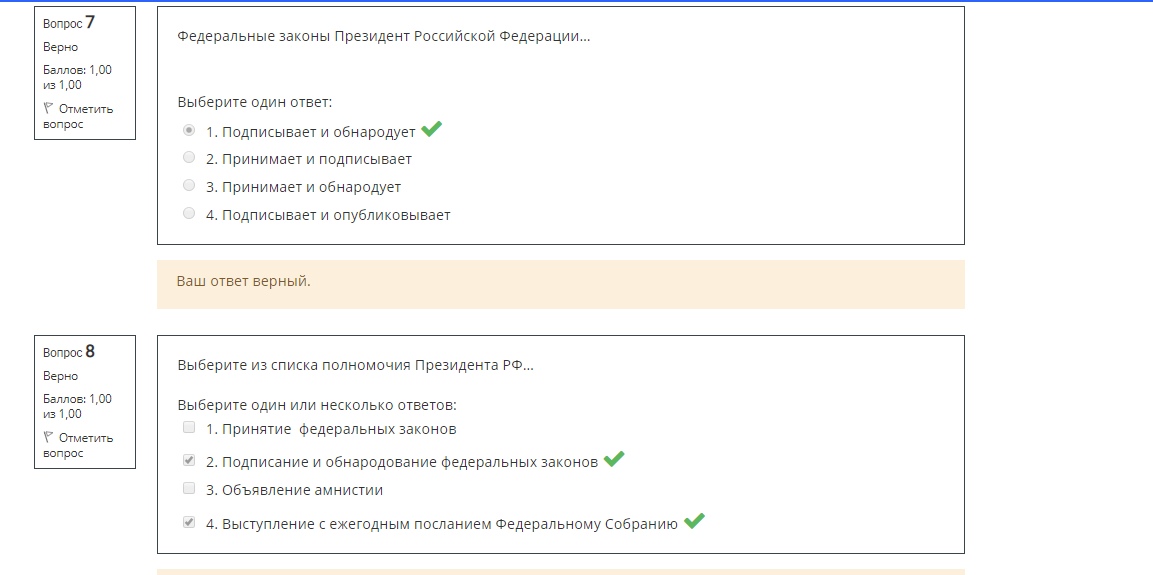Click question text 'Выберите из списка полномочия Президента'
The image size is (1153, 575).
(x=355, y=365)
